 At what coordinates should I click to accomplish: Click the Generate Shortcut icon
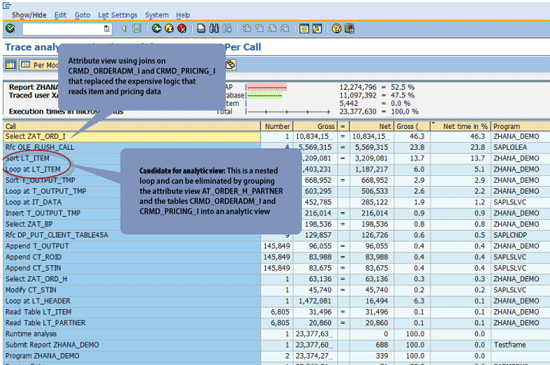pos(317,28)
